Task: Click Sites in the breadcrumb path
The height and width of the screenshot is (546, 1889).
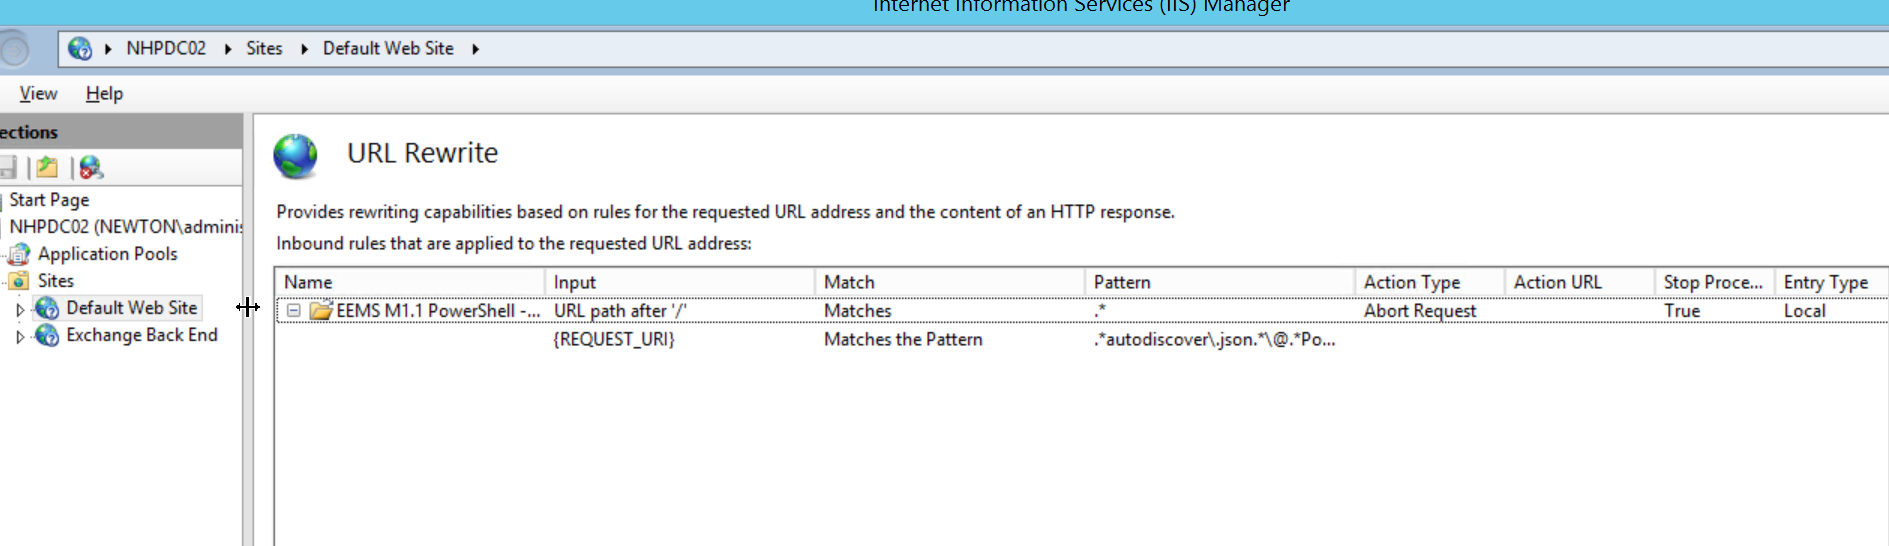Action: pyautogui.click(x=264, y=48)
